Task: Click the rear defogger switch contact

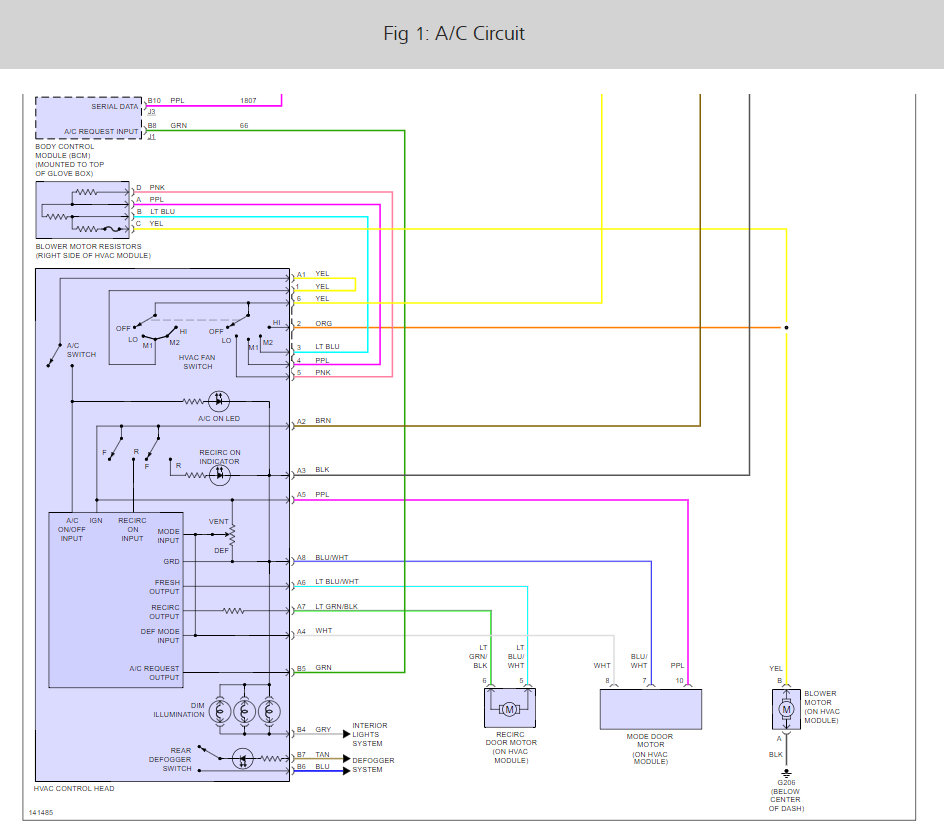Action: pyautogui.click(x=209, y=751)
